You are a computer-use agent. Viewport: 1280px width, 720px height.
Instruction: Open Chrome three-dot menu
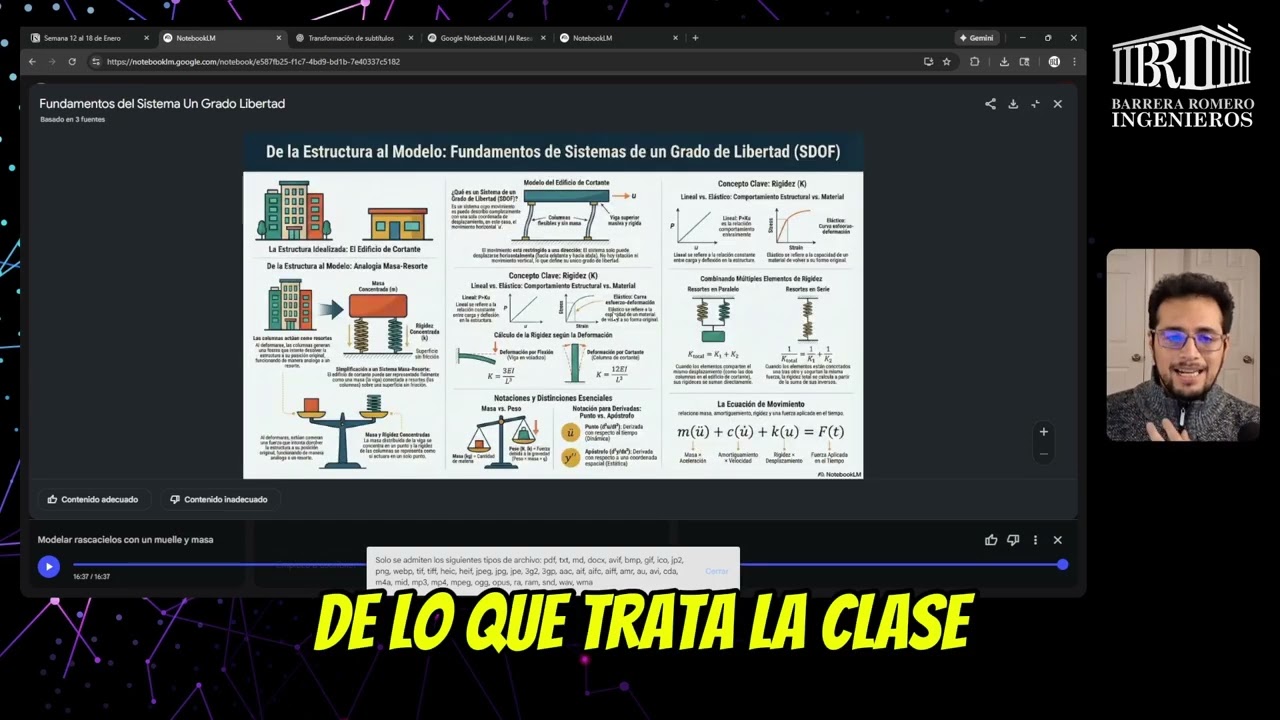1074,62
